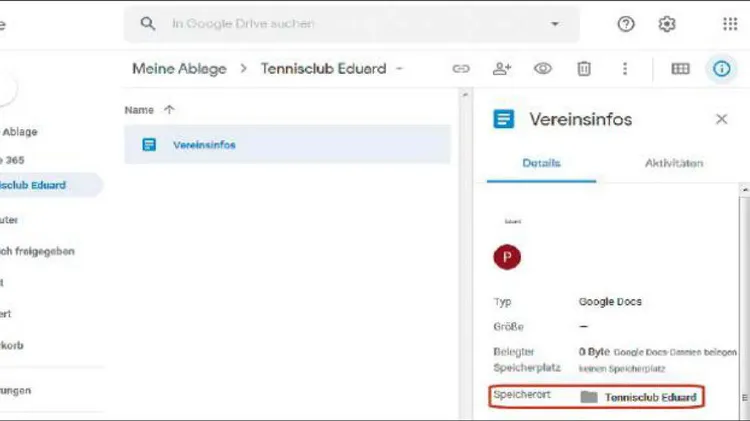
Task: Open the Tennisclub Eduard storage location
Action: tap(639, 397)
